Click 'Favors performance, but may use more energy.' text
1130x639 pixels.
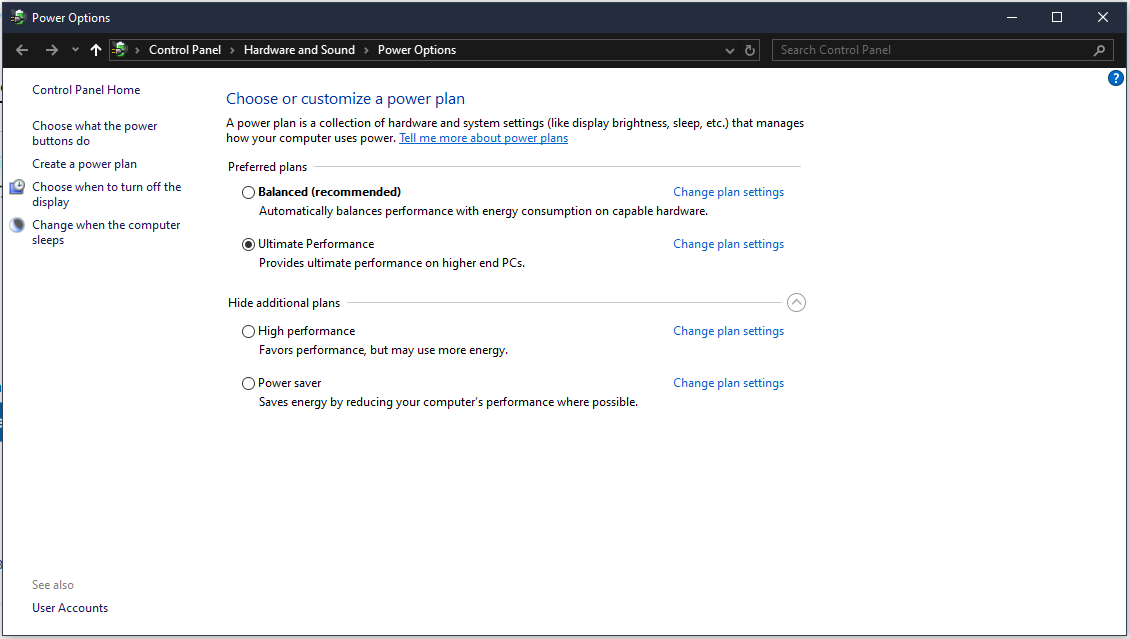383,350
